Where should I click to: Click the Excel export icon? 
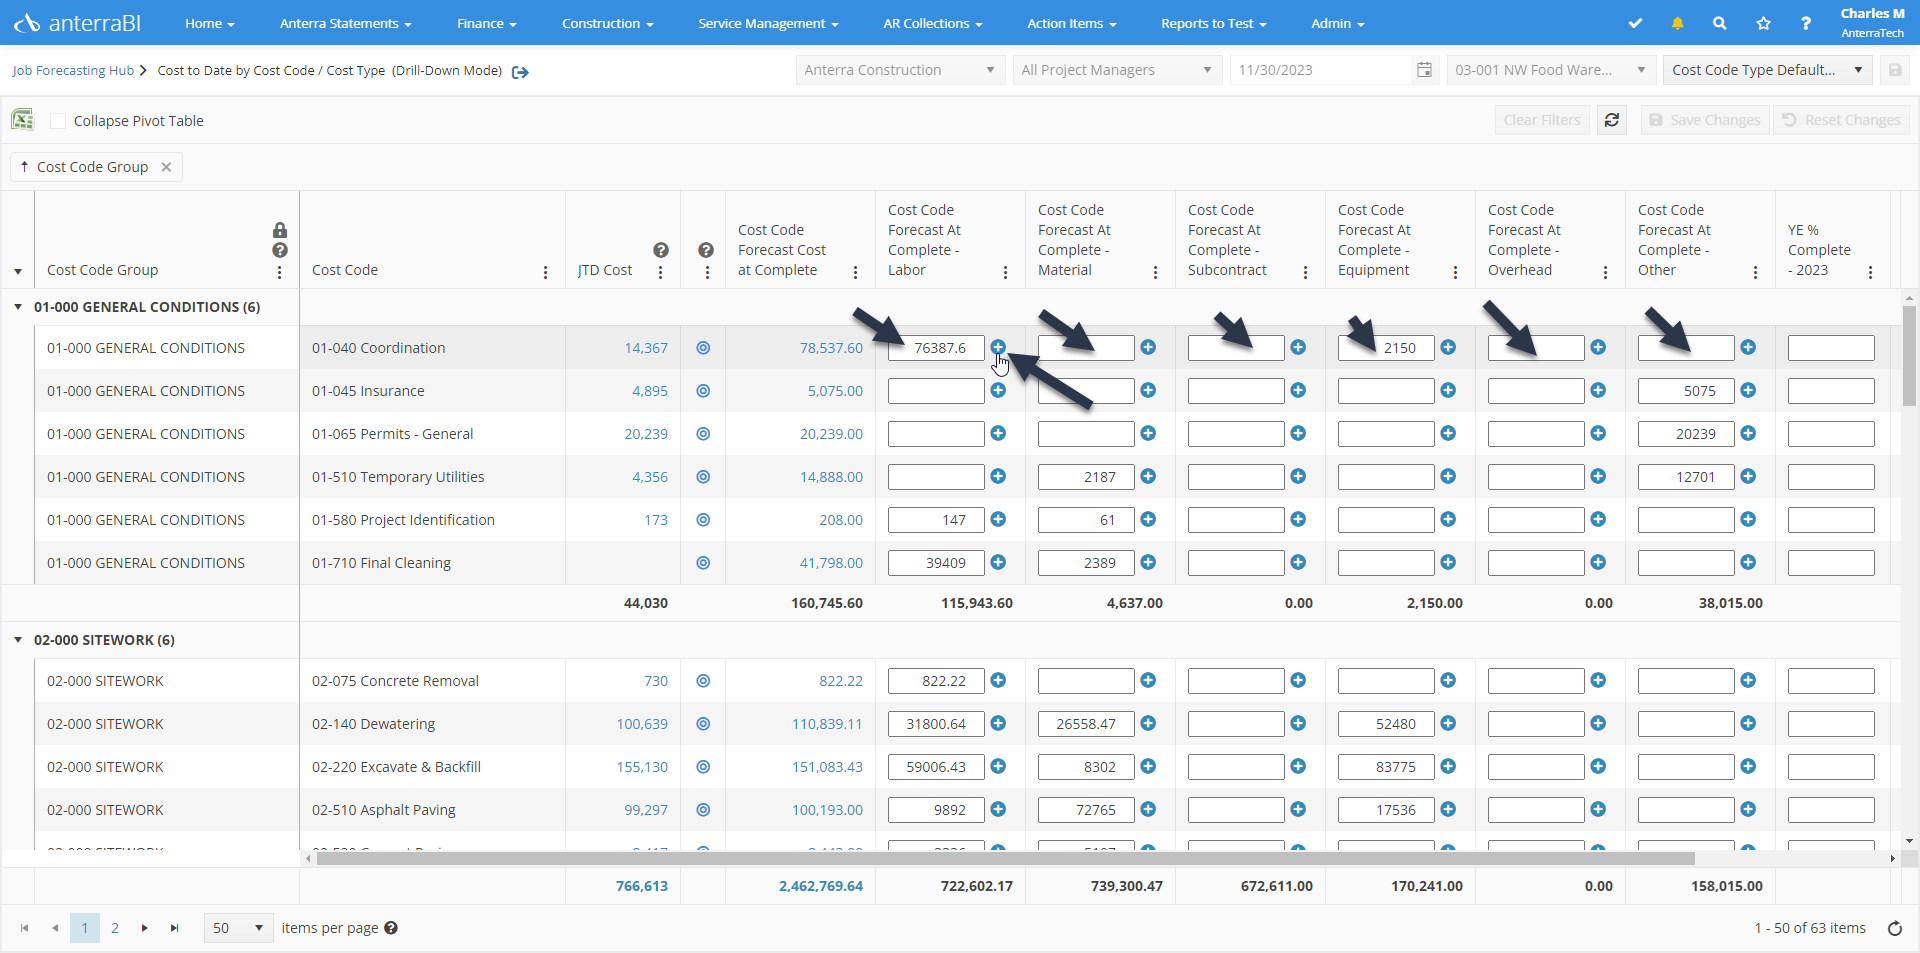click(x=22, y=120)
